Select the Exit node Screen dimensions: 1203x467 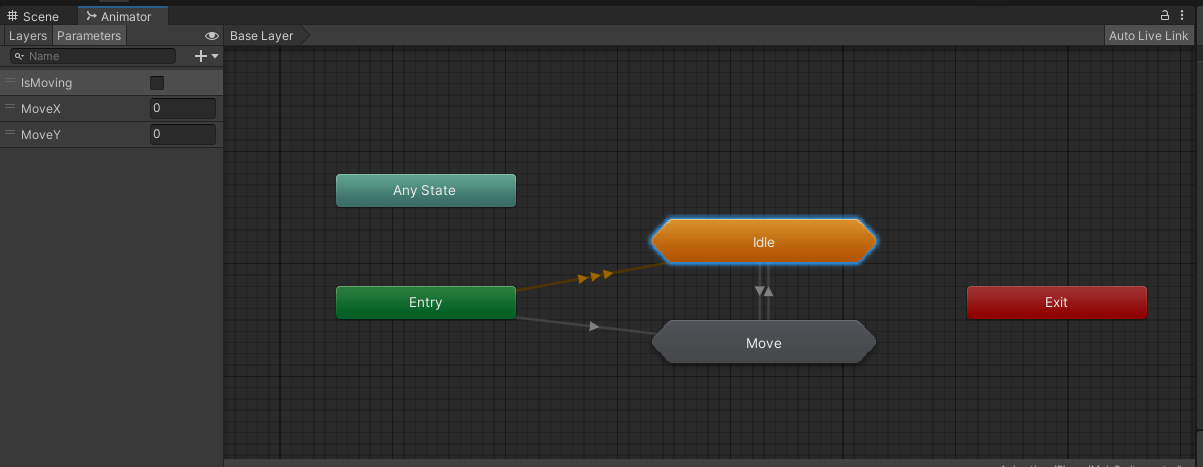(x=1056, y=302)
